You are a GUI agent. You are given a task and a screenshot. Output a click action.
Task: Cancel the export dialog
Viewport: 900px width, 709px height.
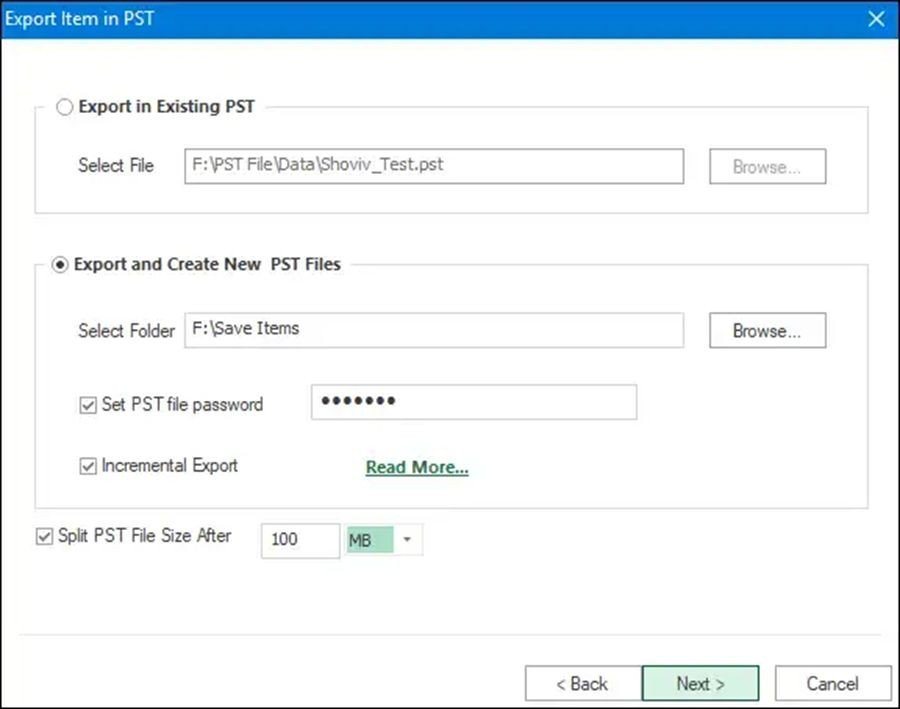(x=833, y=683)
